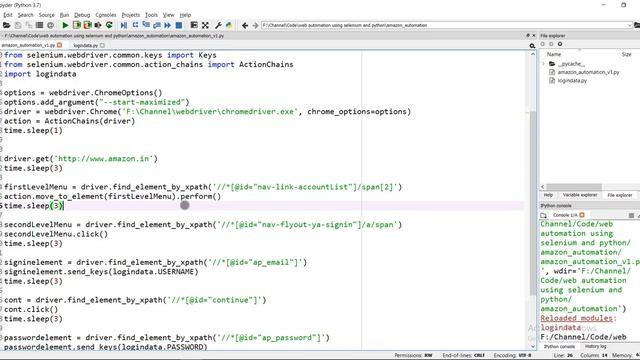Open the Search menu
Image resolution: width=640 pixels, height=360 pixels.
[x=25, y=15]
